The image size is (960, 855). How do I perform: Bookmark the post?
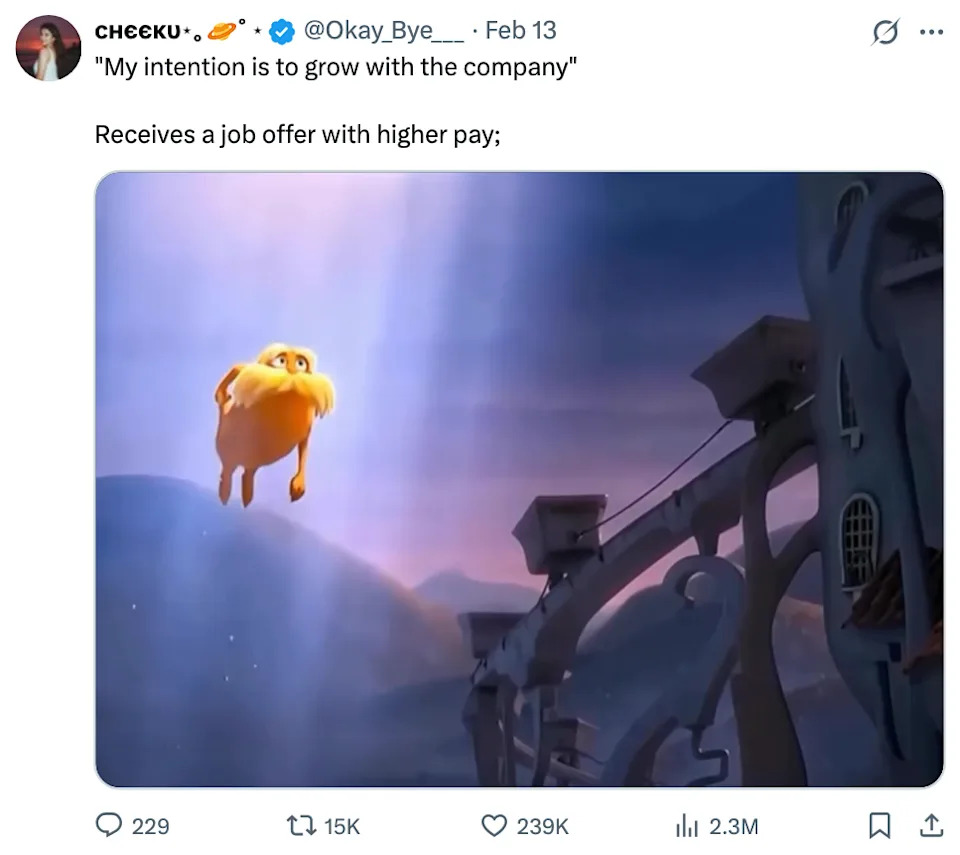pos(880,826)
